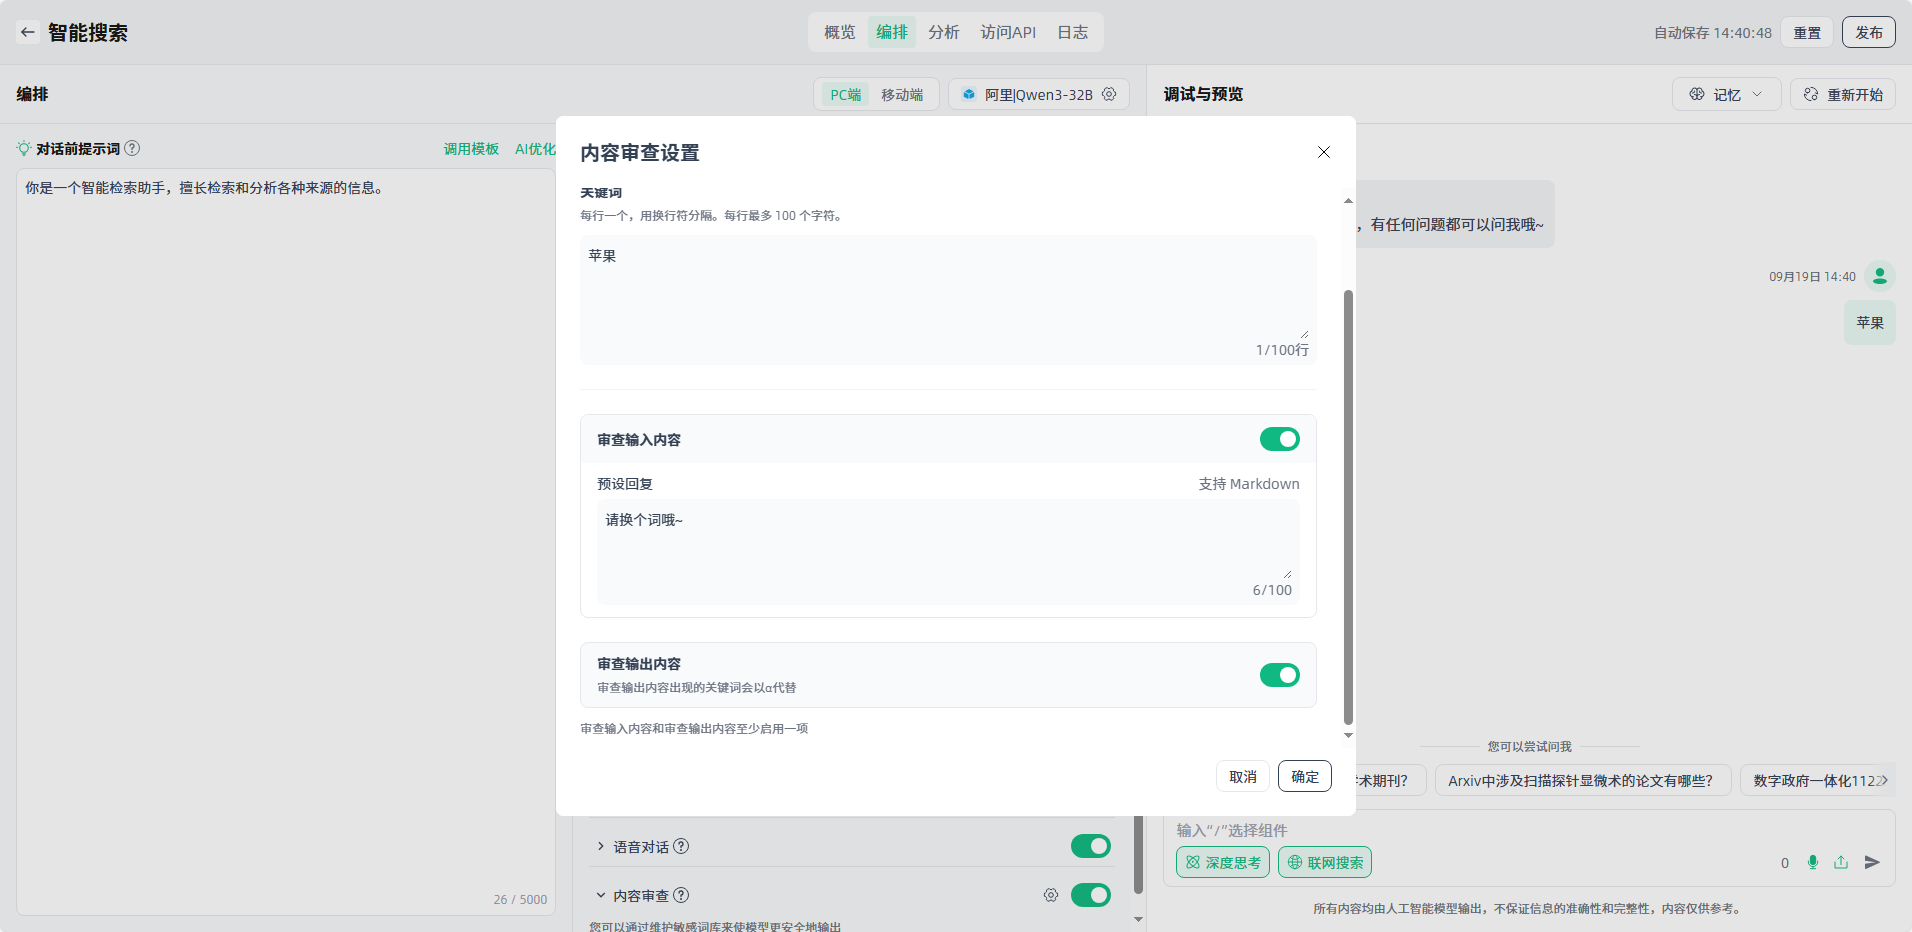Click the back arrow beside 智能搜索

[28, 32]
